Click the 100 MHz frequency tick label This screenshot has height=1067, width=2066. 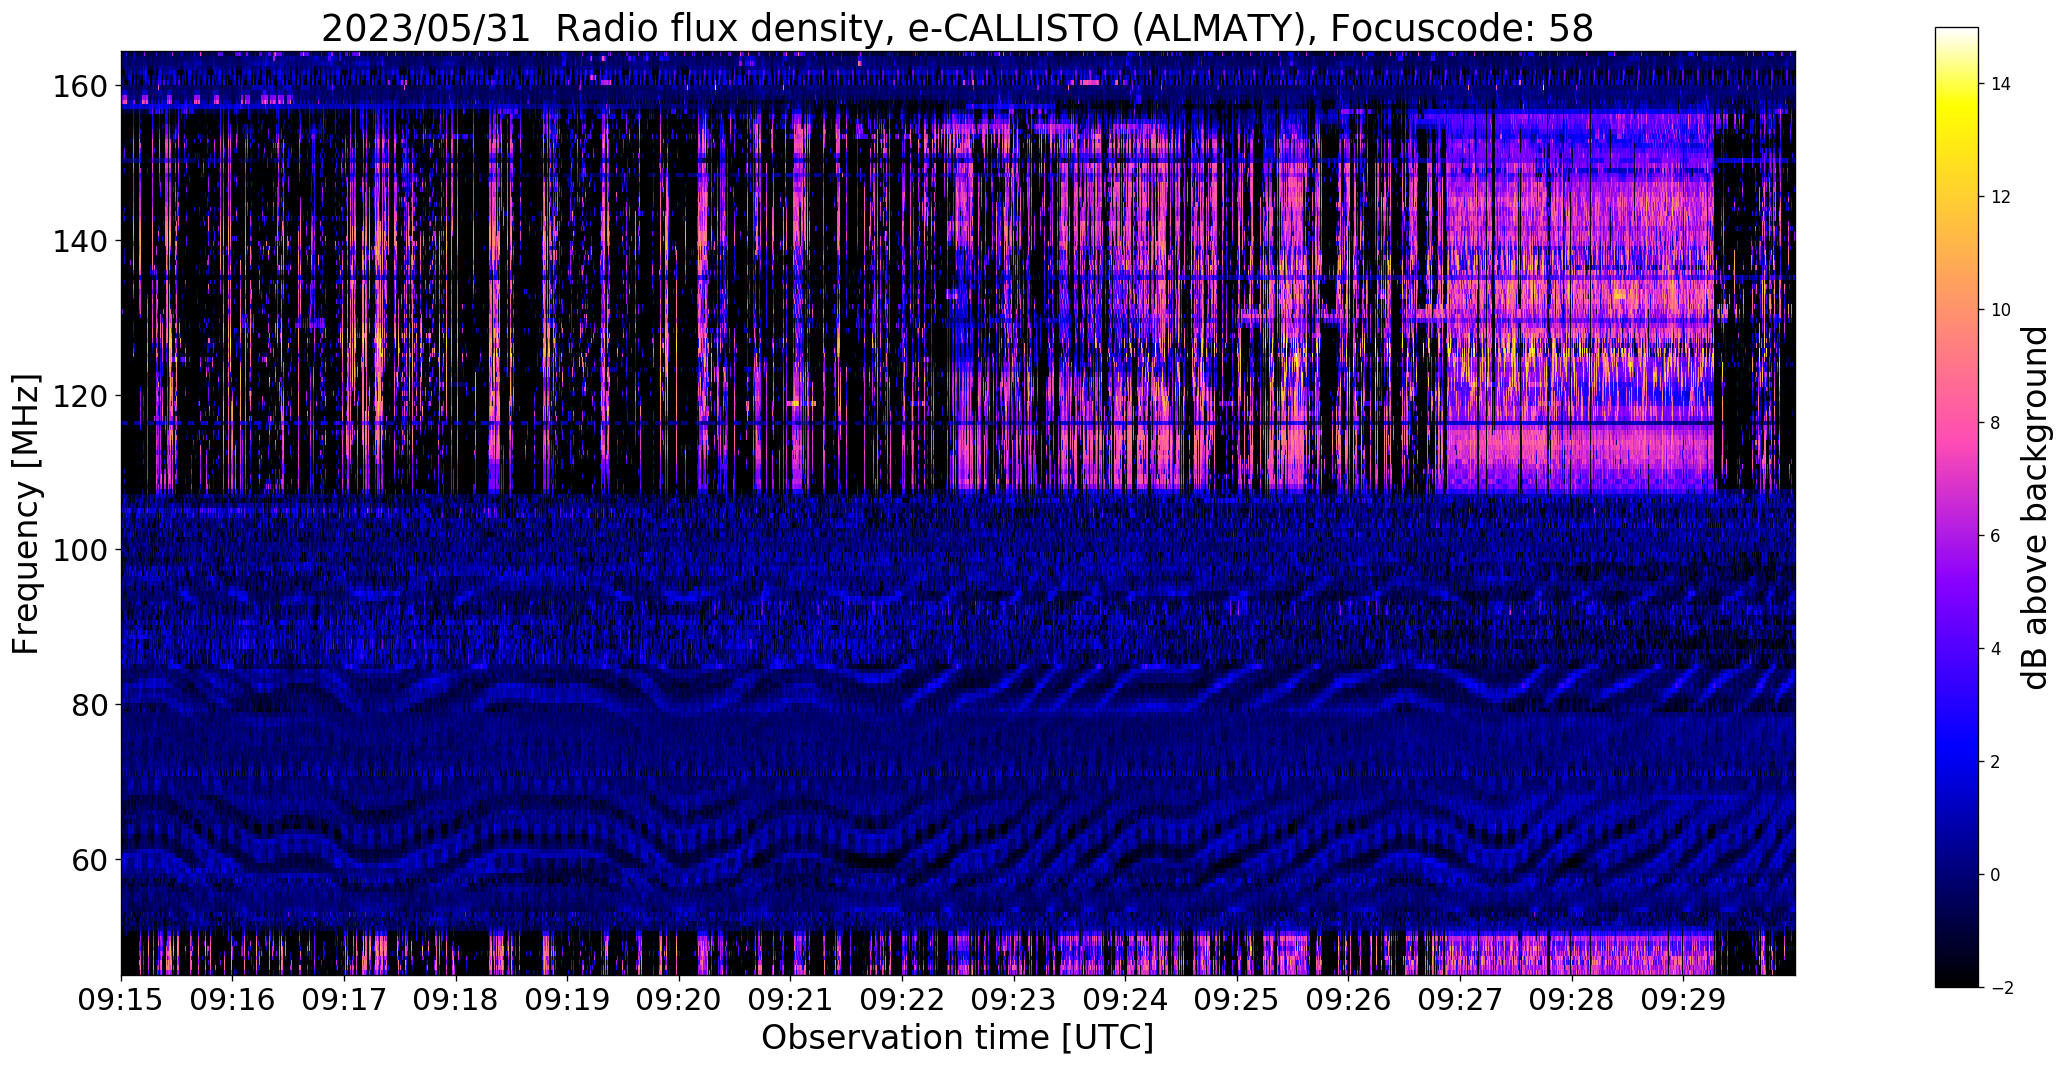tap(78, 550)
